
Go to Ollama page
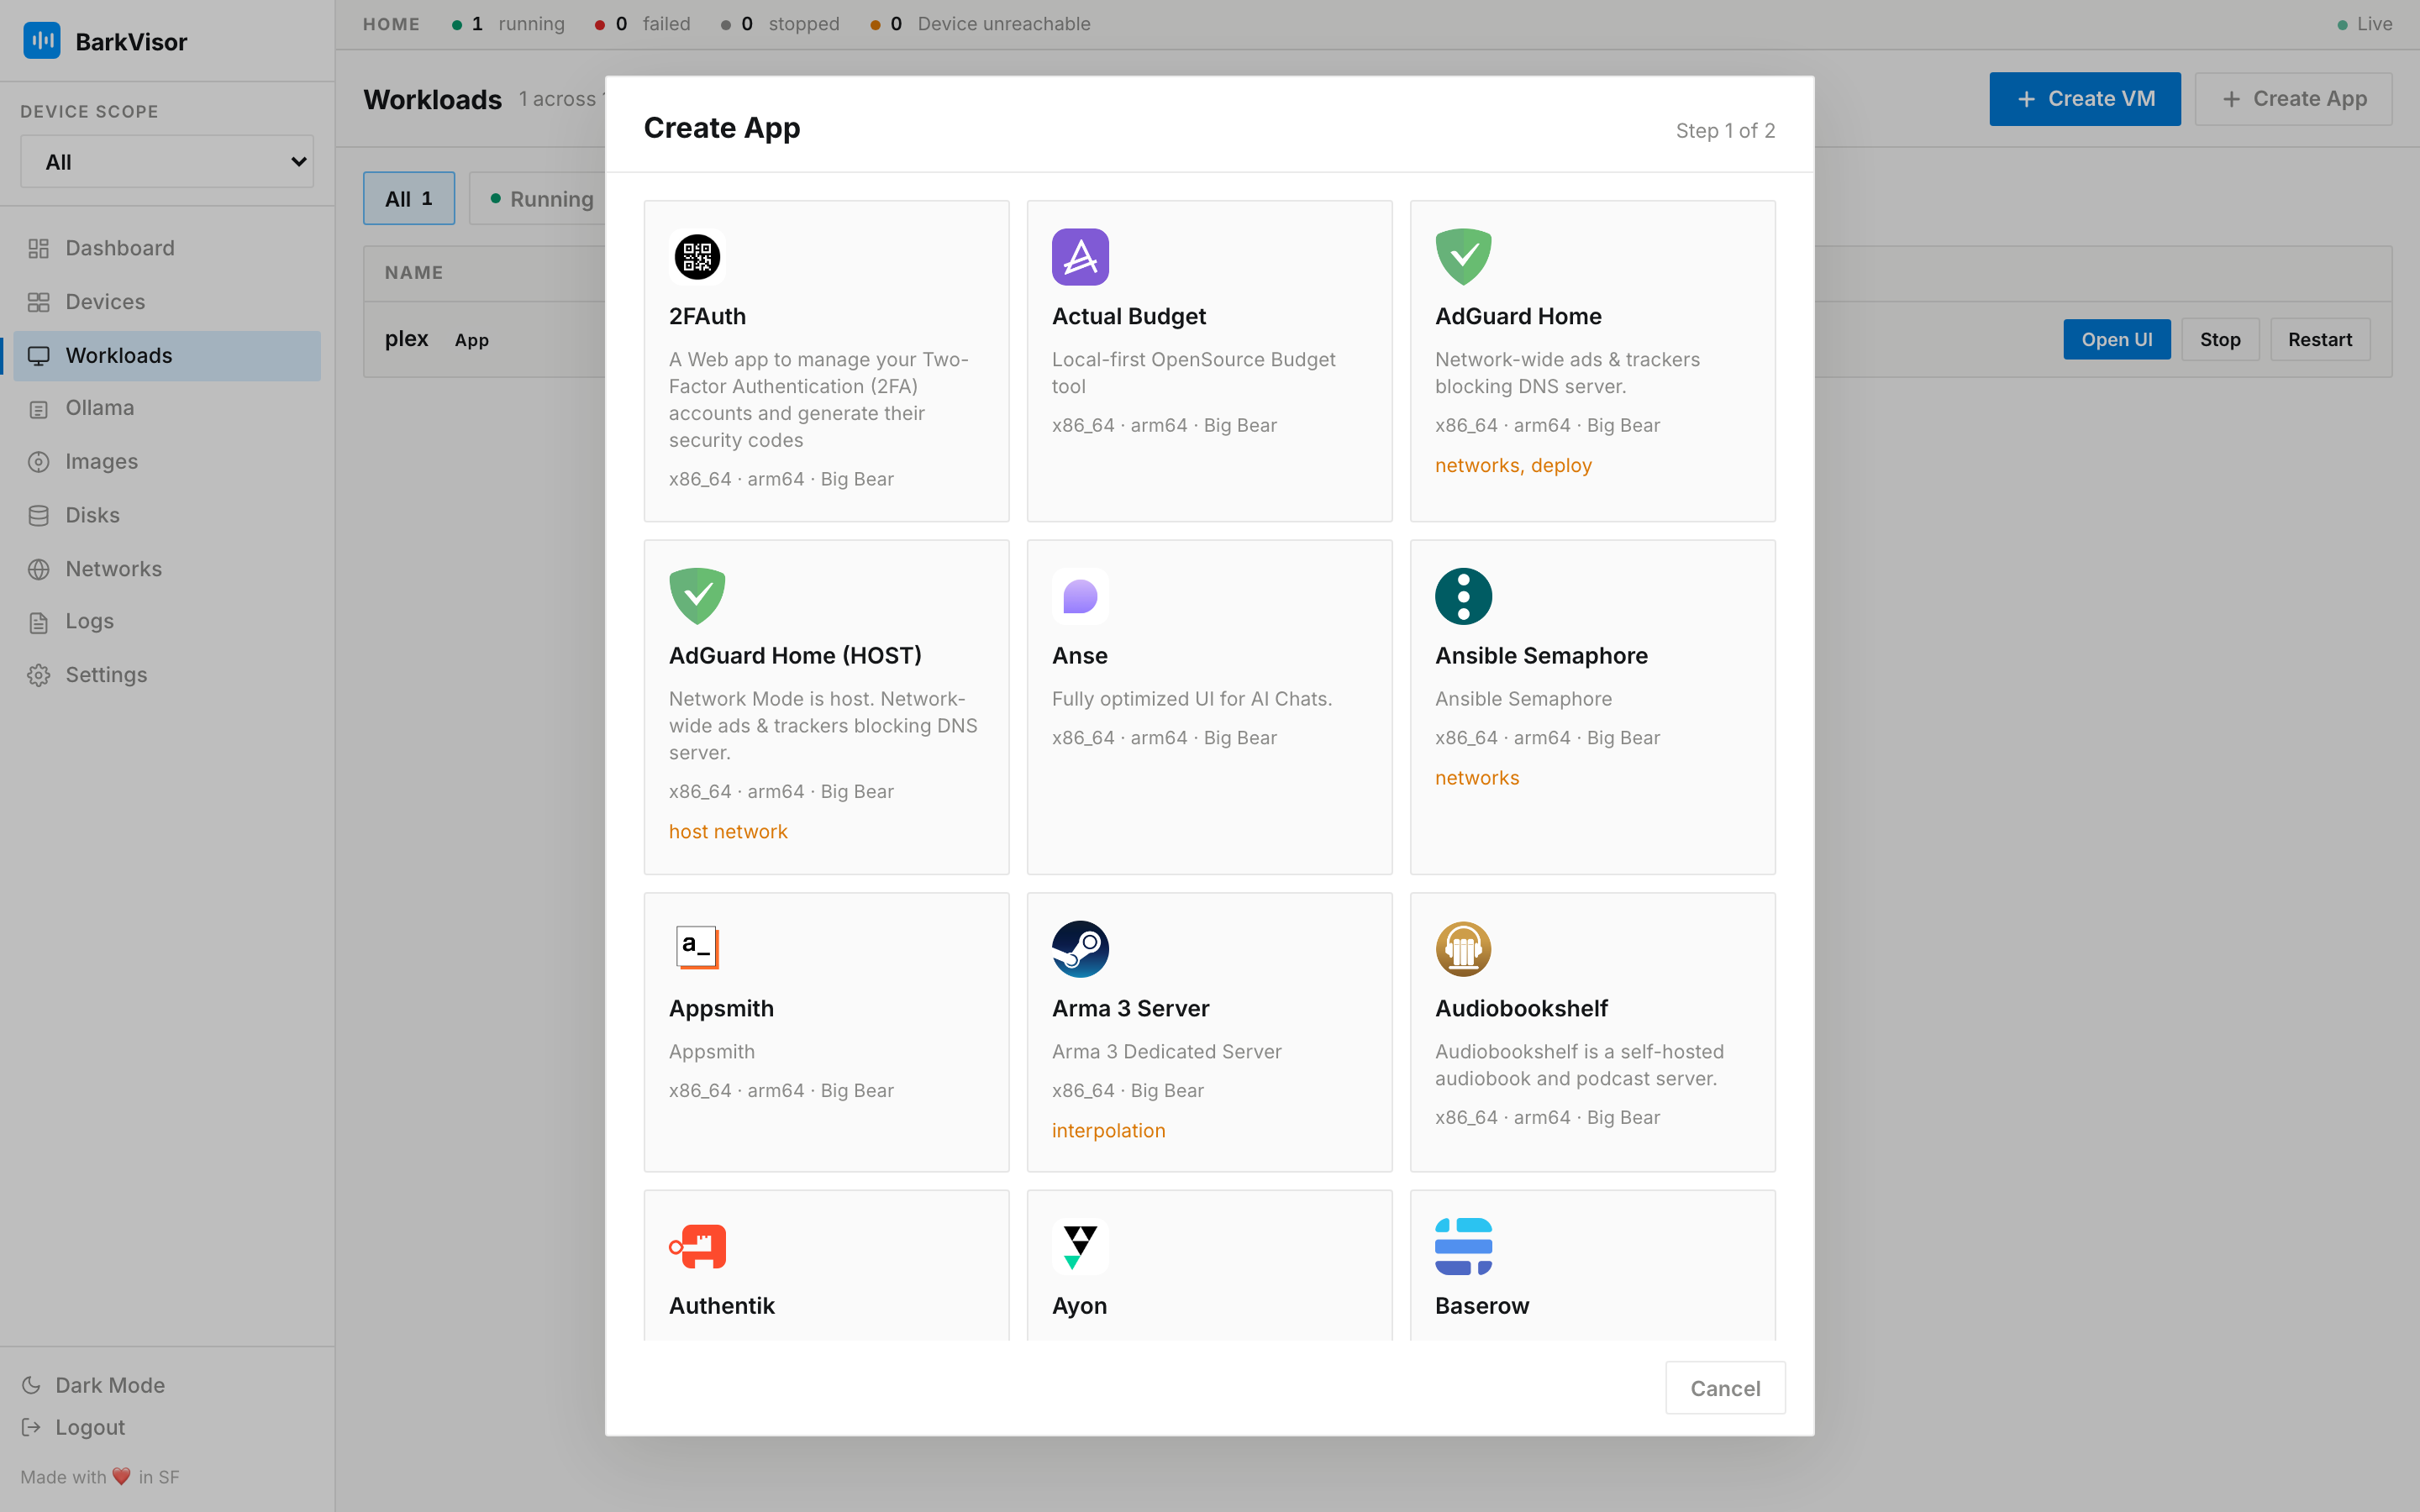tap(167, 408)
